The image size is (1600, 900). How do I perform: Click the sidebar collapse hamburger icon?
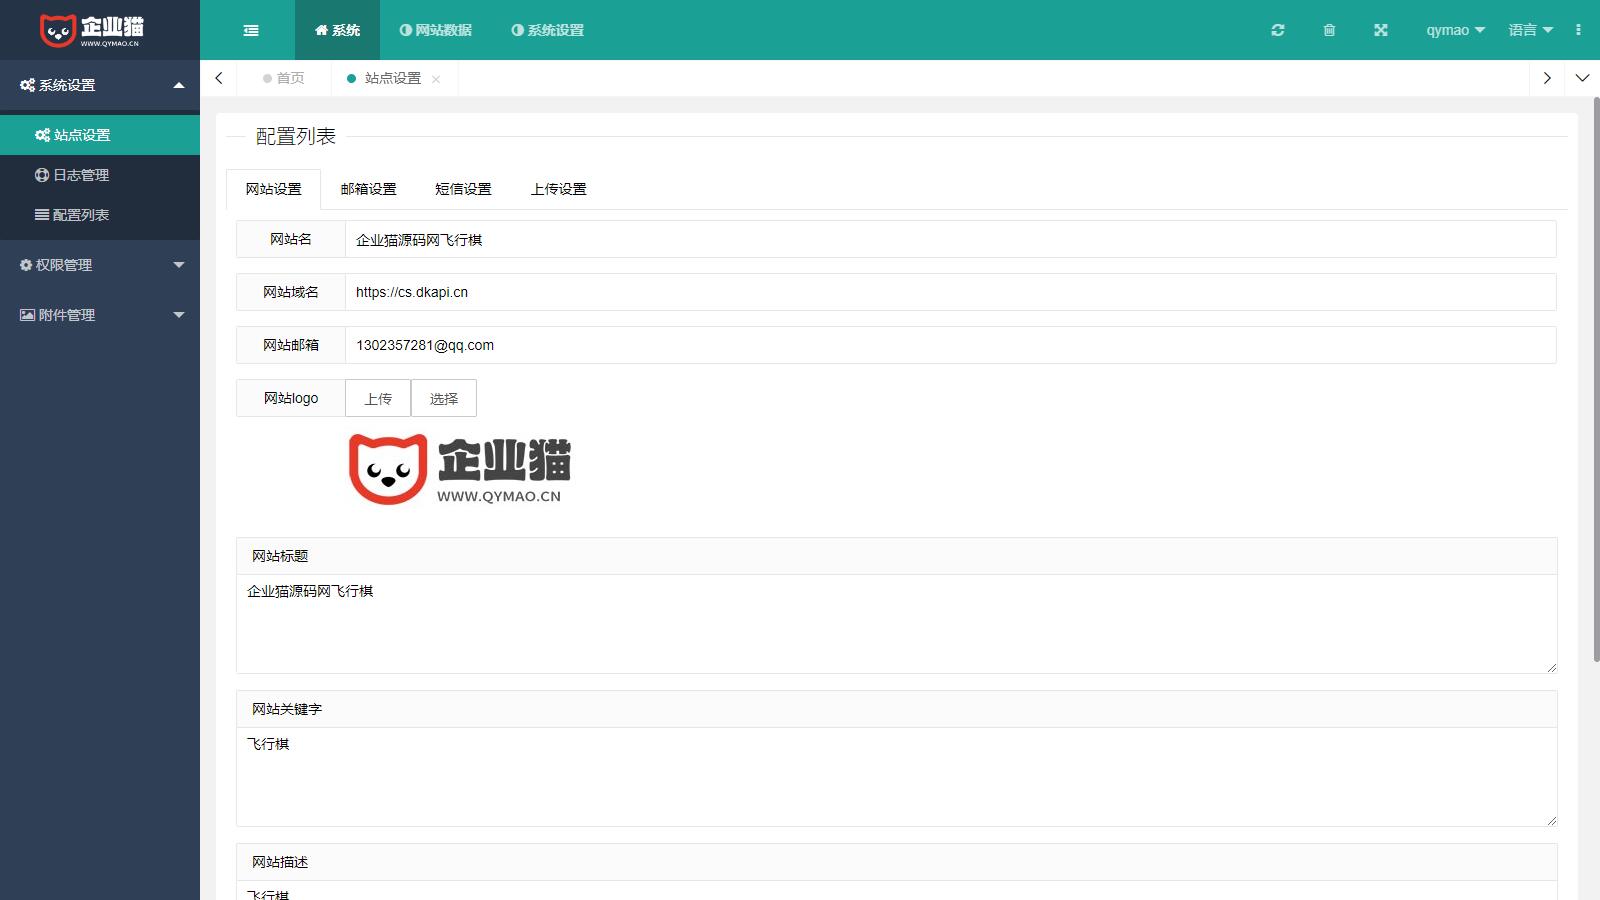(x=251, y=30)
